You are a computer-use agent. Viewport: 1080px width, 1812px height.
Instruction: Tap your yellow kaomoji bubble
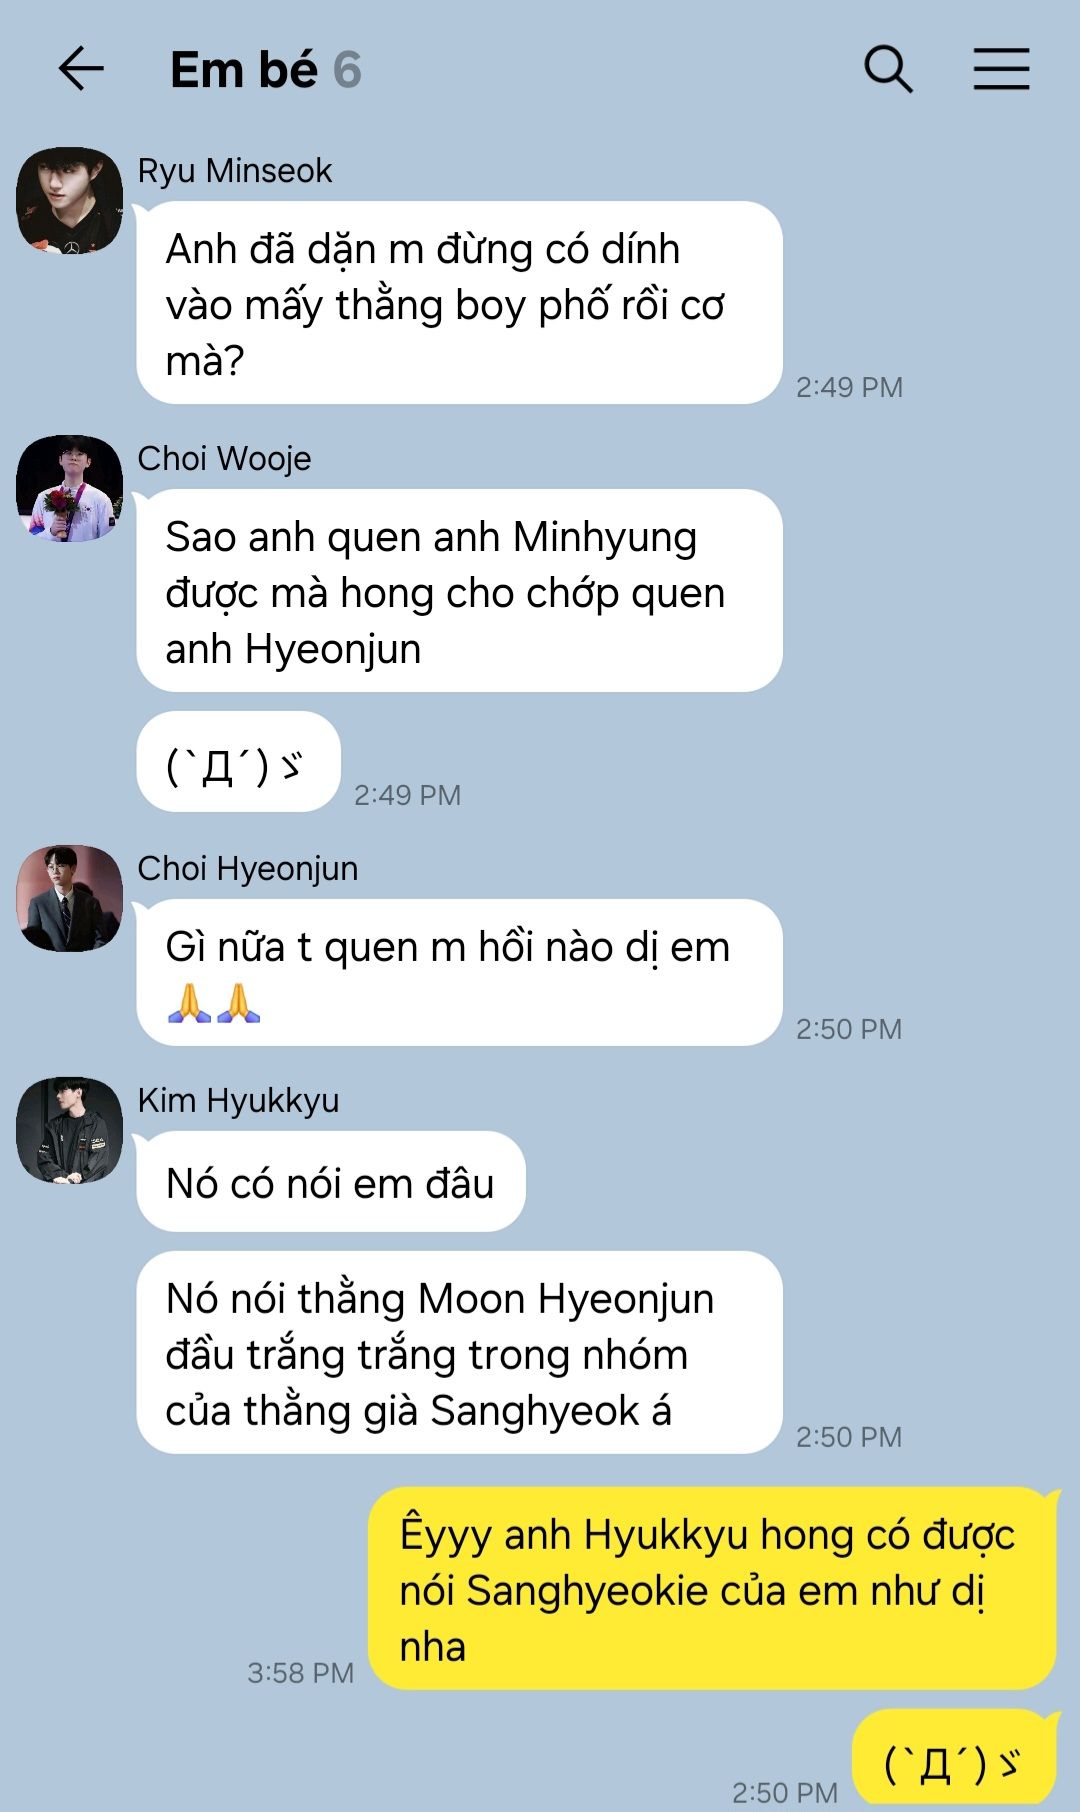[x=954, y=1759]
